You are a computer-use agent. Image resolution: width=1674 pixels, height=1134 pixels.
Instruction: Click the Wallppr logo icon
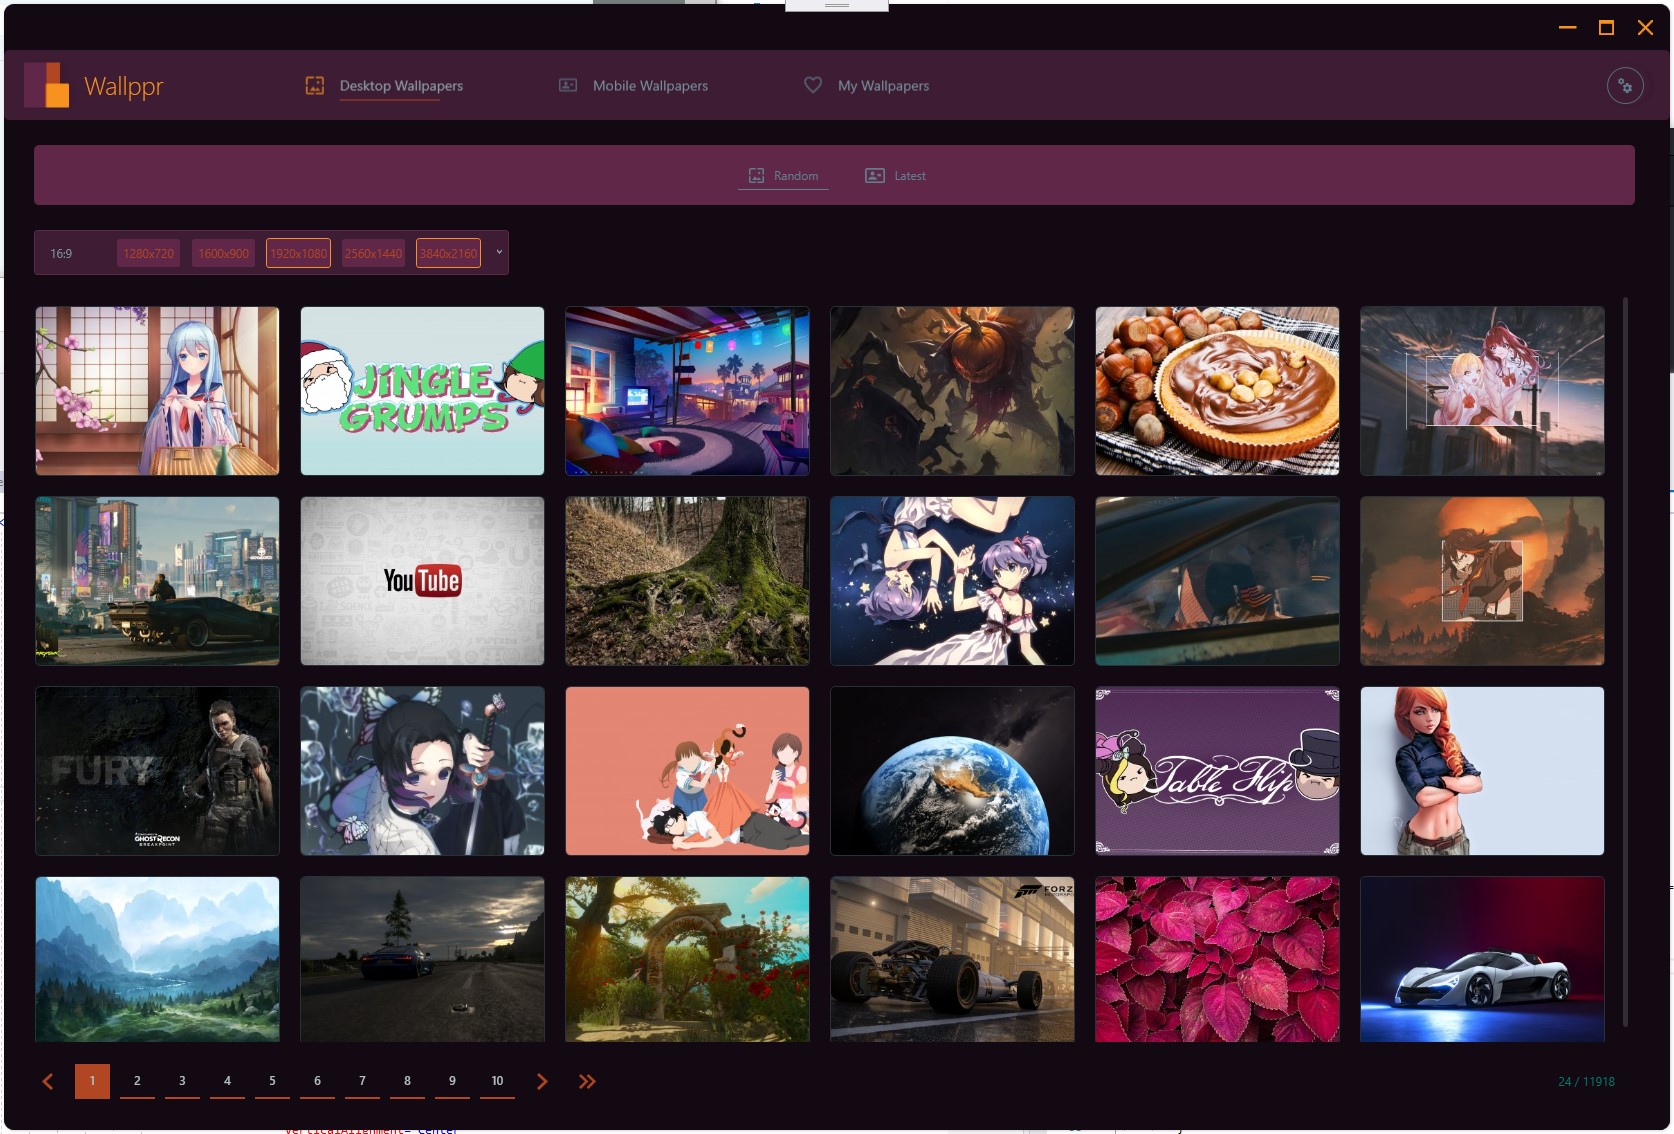point(47,85)
